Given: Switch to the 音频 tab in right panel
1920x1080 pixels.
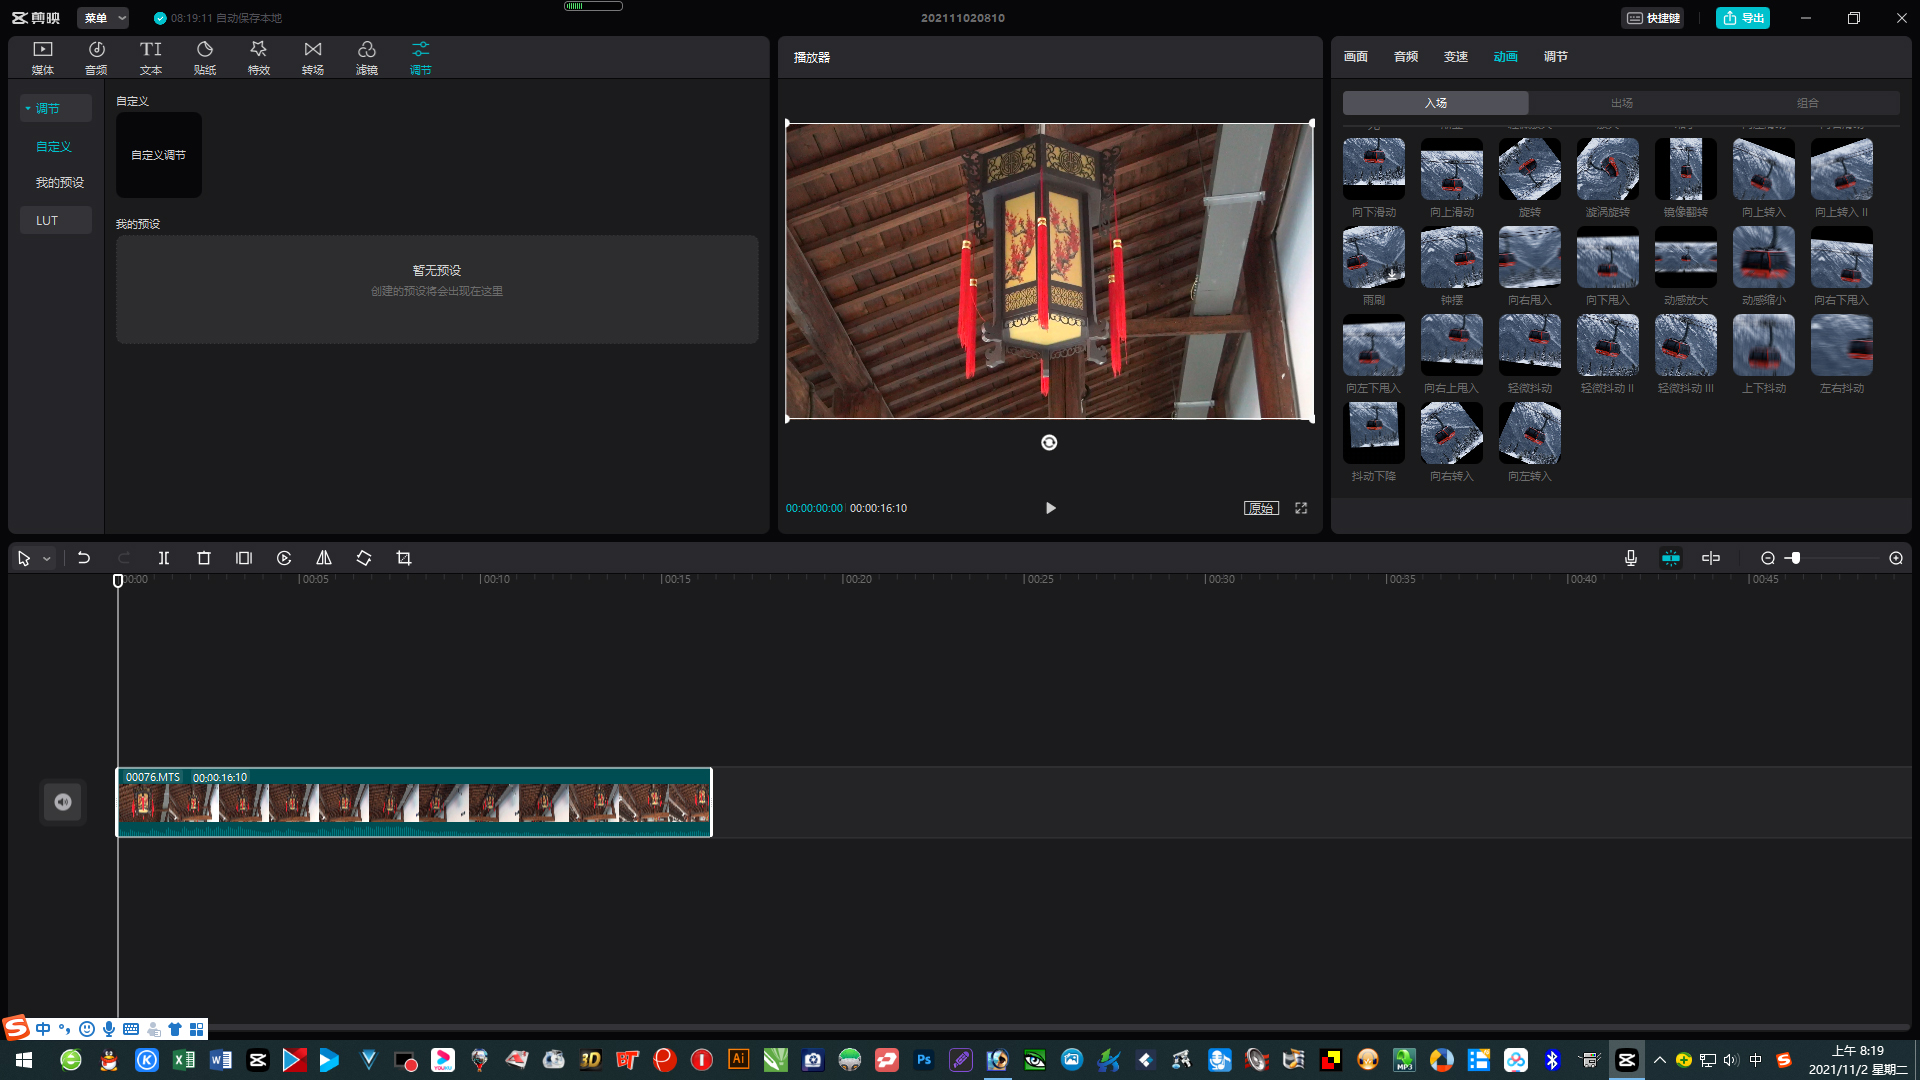Looking at the screenshot, I should (1406, 57).
